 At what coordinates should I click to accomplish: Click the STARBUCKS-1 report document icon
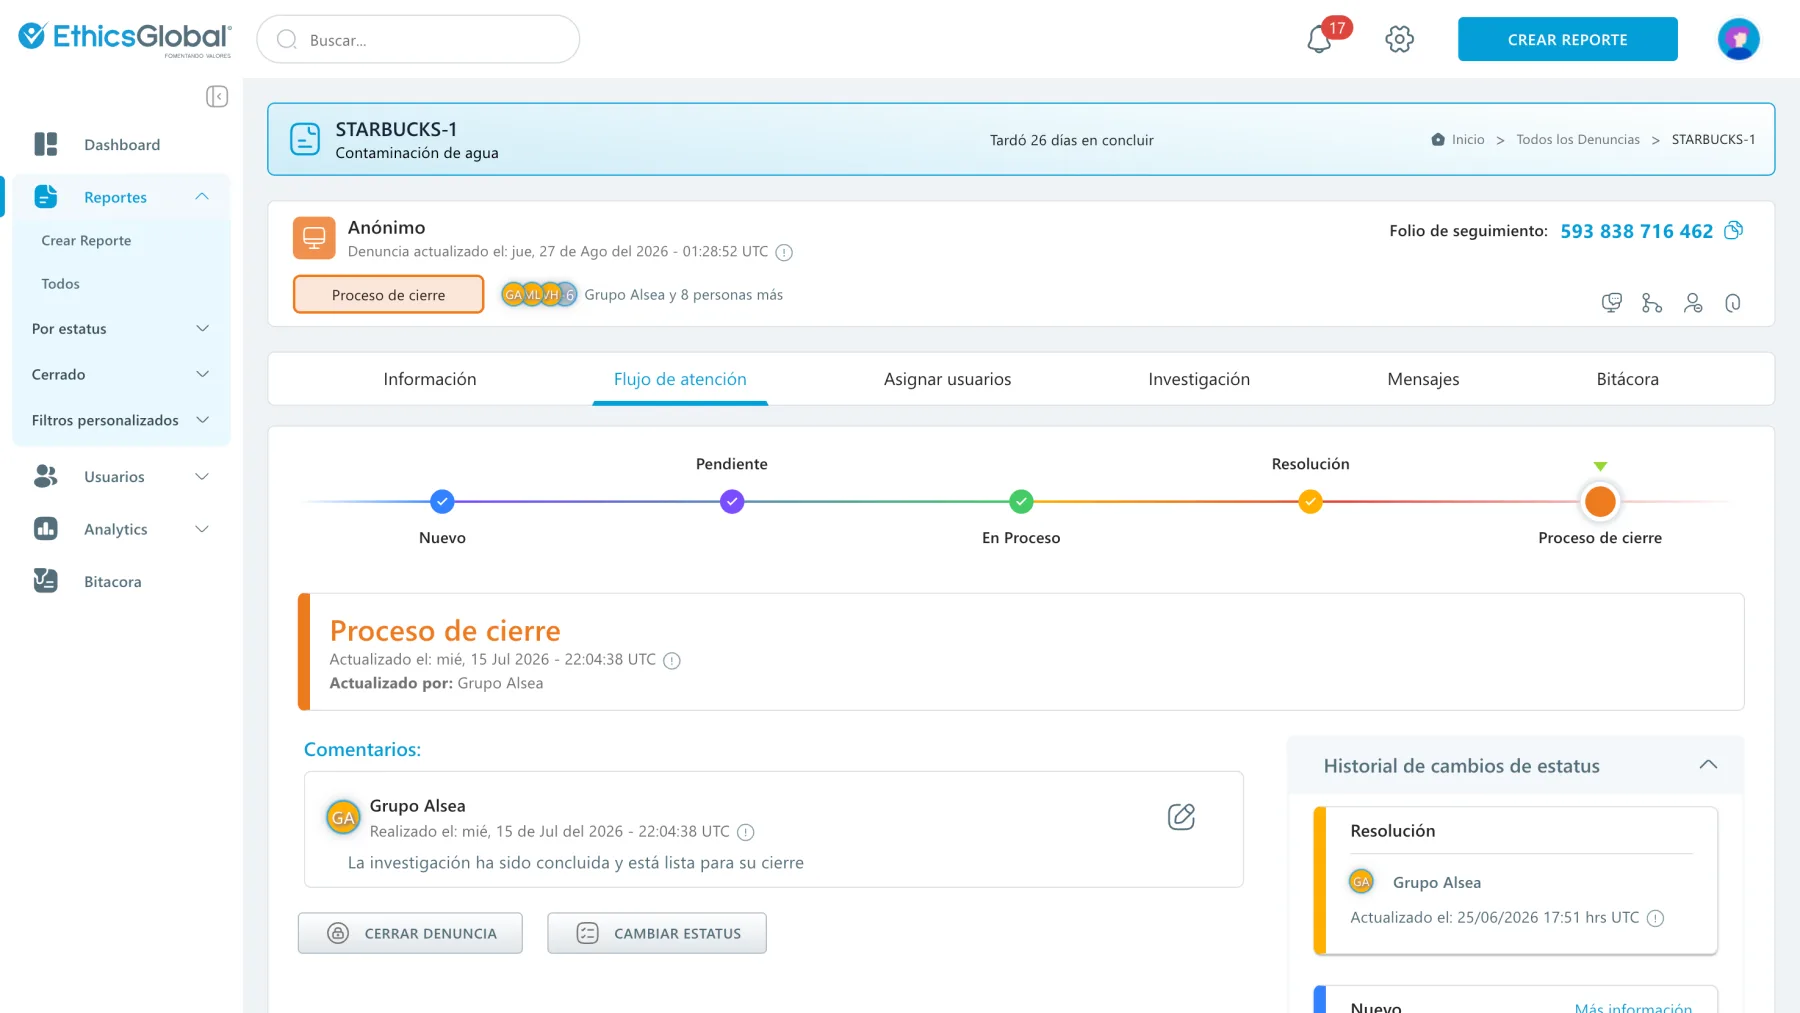tap(305, 139)
